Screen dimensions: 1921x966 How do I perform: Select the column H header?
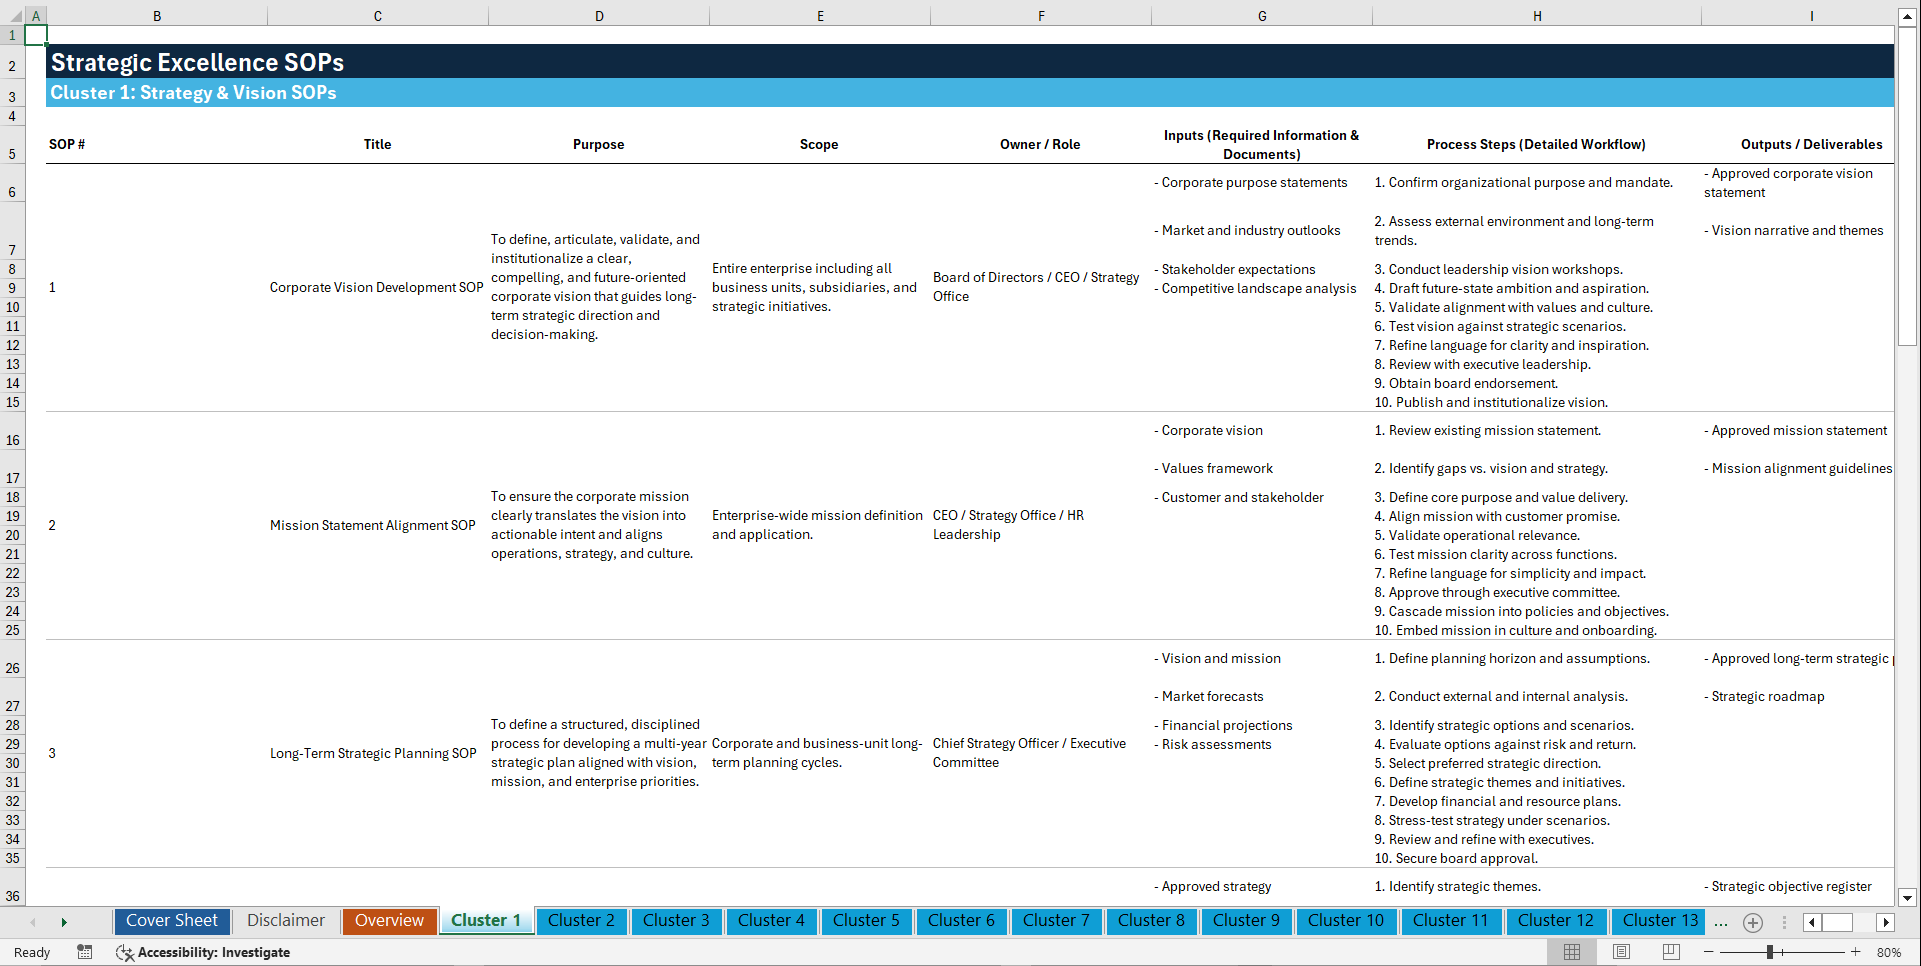click(x=1537, y=15)
